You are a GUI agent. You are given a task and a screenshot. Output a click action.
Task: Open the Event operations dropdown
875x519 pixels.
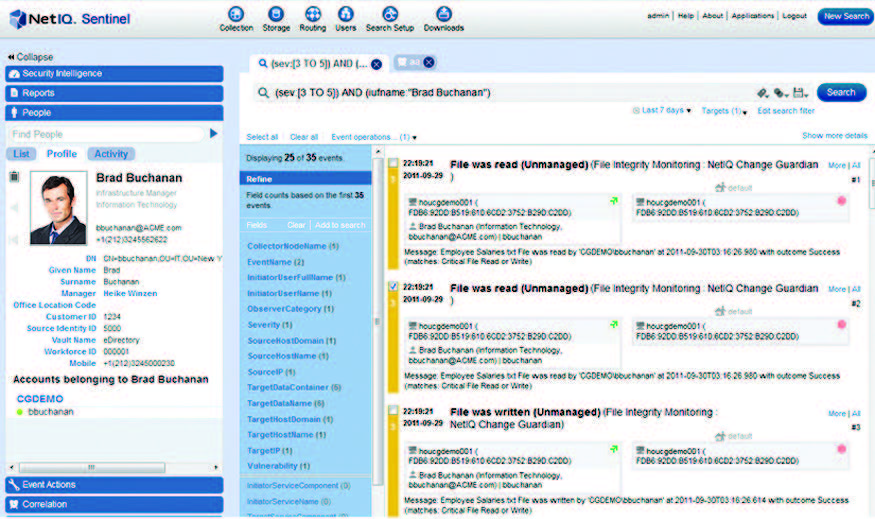tap(374, 137)
